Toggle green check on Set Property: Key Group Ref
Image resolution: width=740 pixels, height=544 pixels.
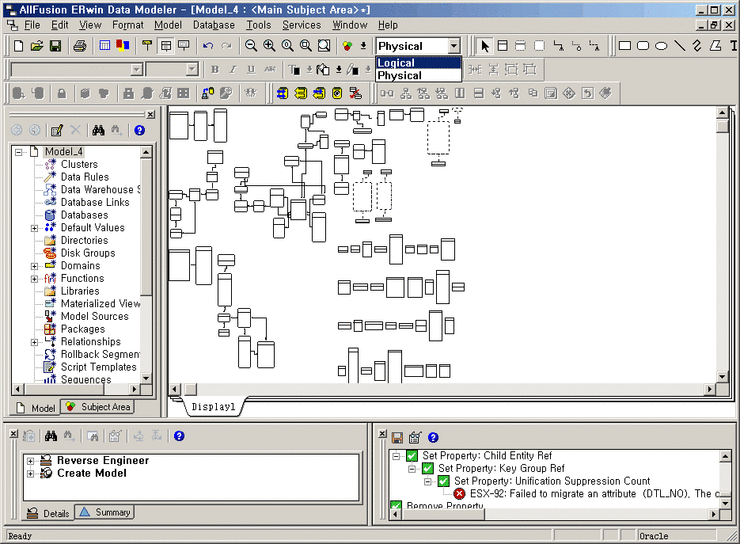tap(428, 468)
